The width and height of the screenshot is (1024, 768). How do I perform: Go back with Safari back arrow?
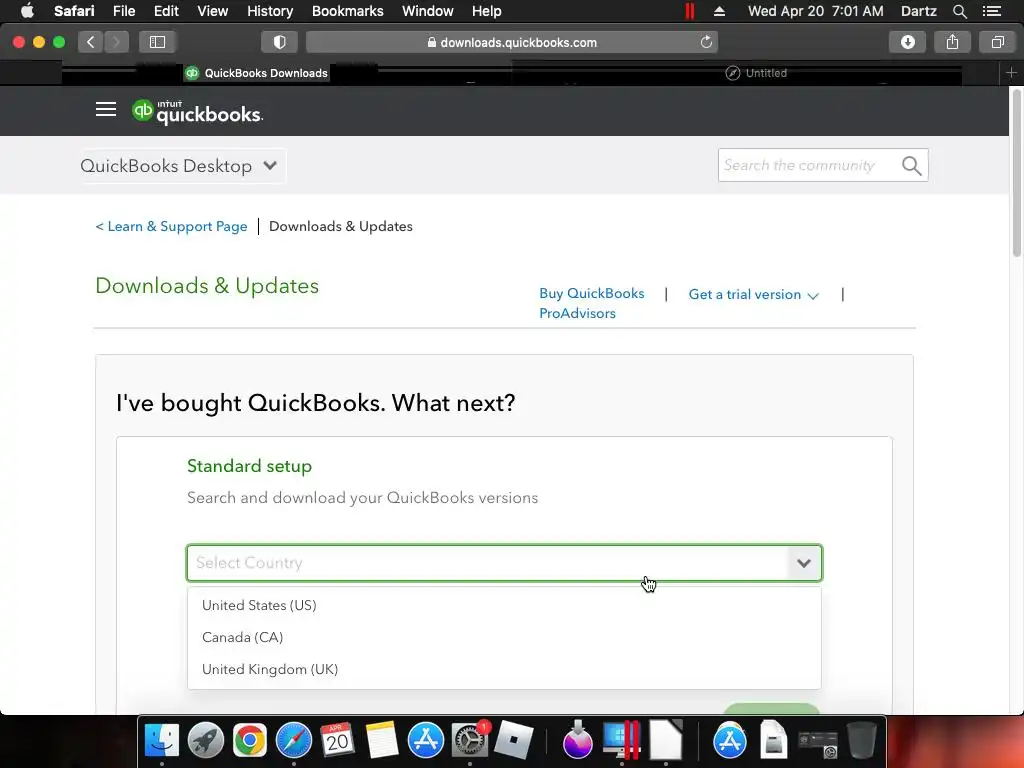pos(91,42)
